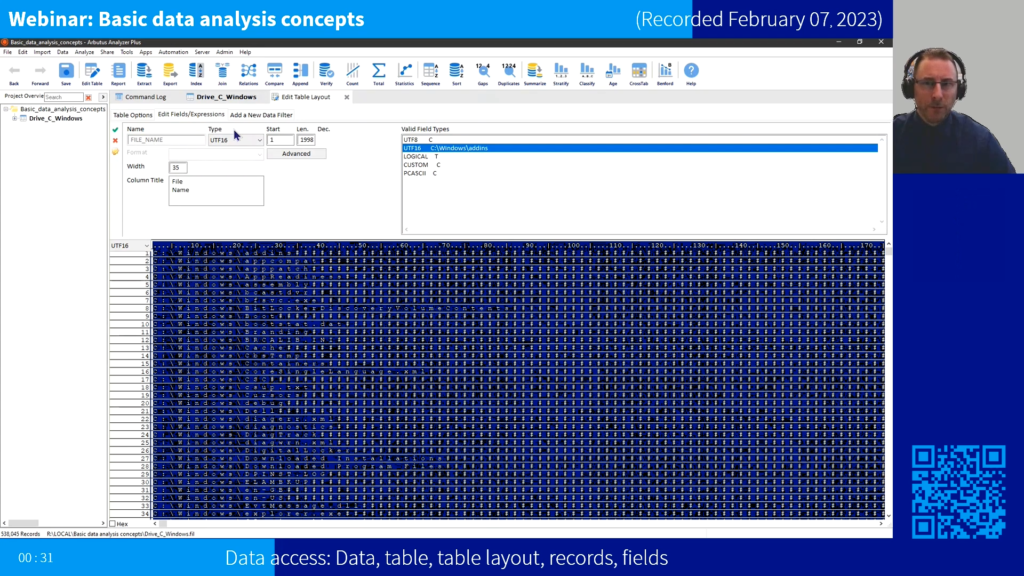The height and width of the screenshot is (576, 1024).
Task: Open the Stratify command
Action: point(561,74)
